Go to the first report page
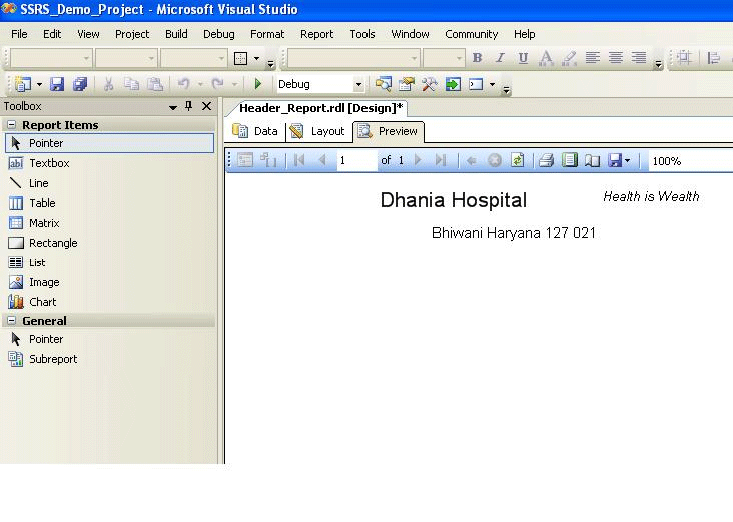This screenshot has height=522, width=733. coord(299,160)
